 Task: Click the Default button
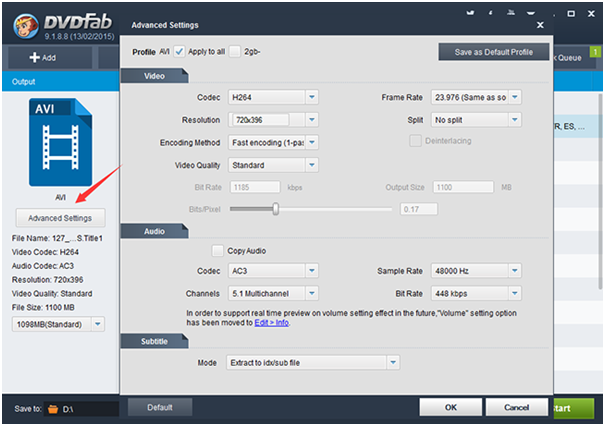(x=160, y=407)
